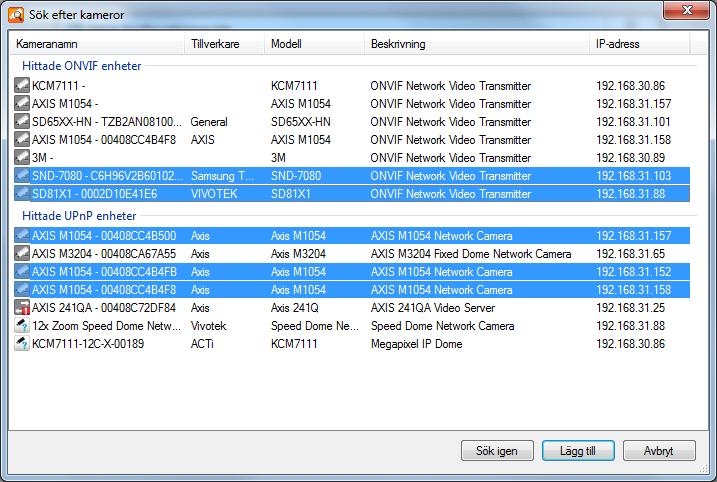Click the icon of the UPnP row with IP 192.168.31.158
717x482 pixels.
point(21,290)
